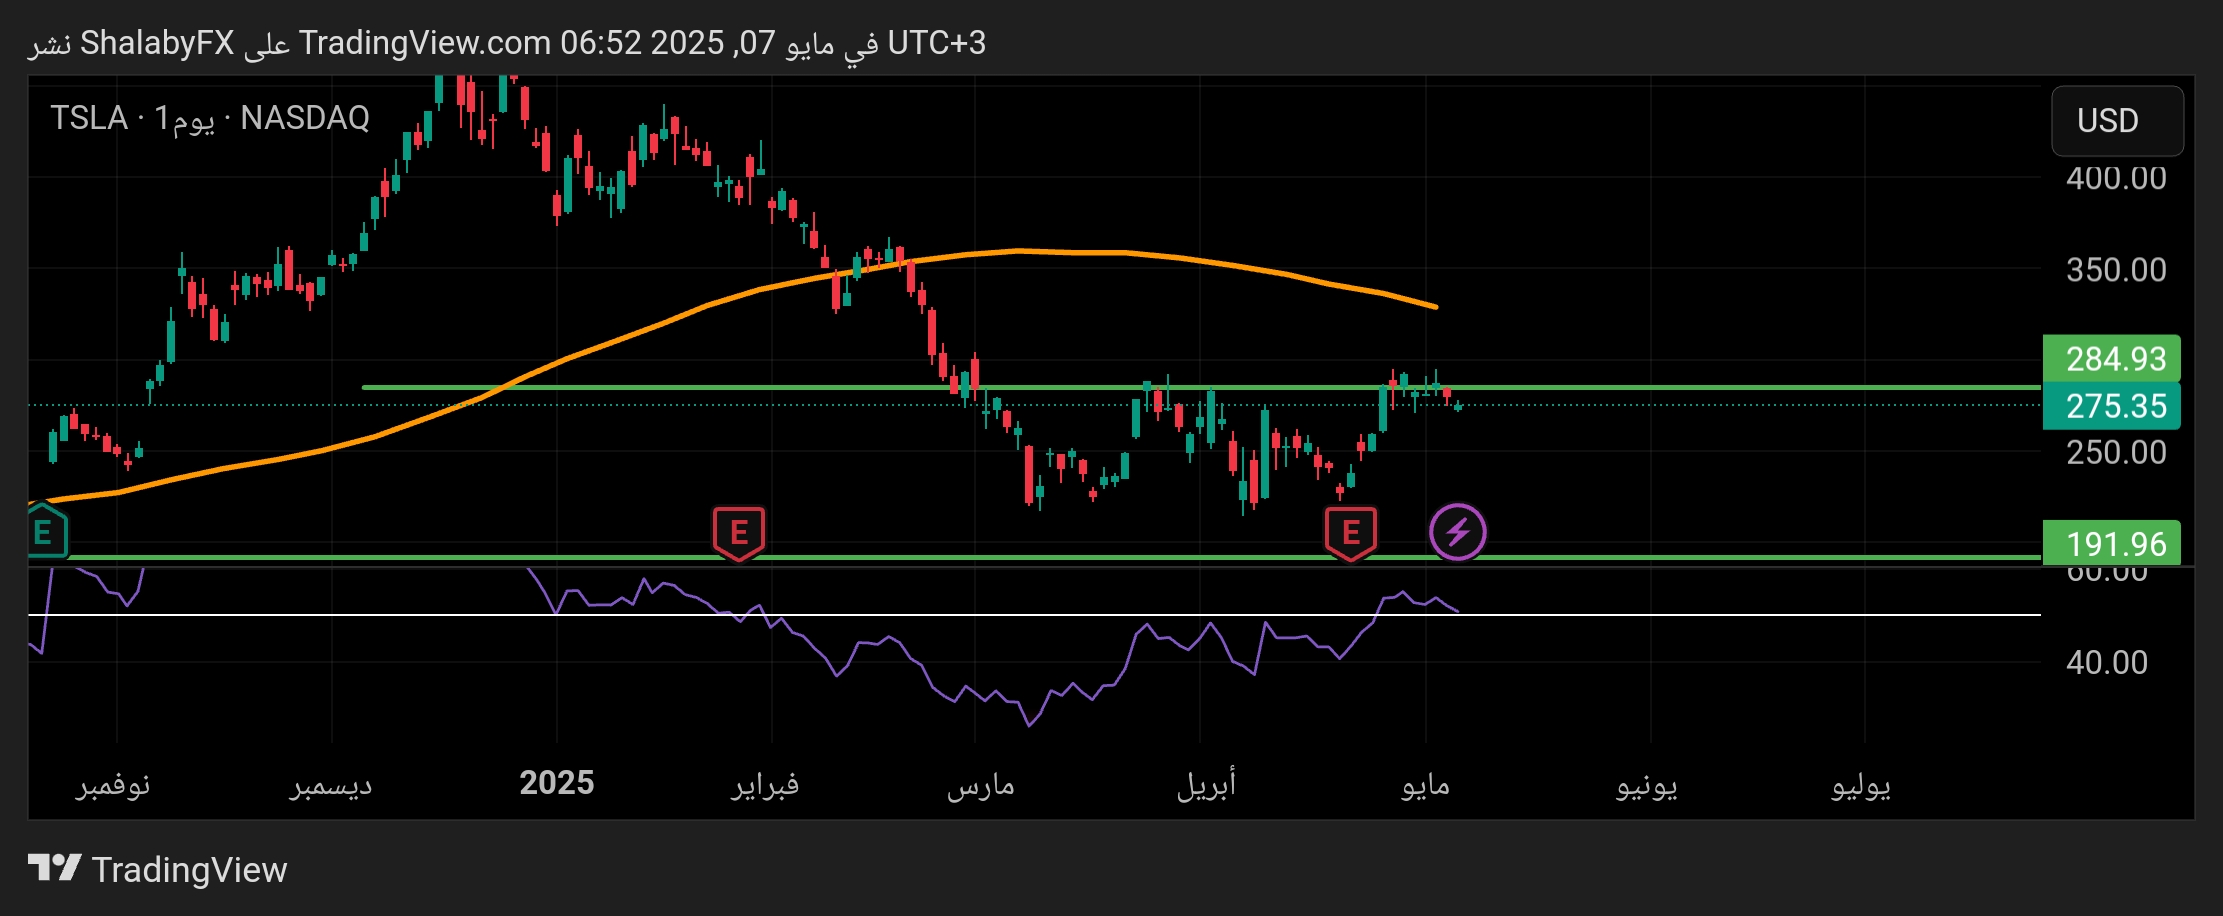Click the ShalabyFX publisher name in header
Viewport: 2223px width, 916px height.
(157, 43)
